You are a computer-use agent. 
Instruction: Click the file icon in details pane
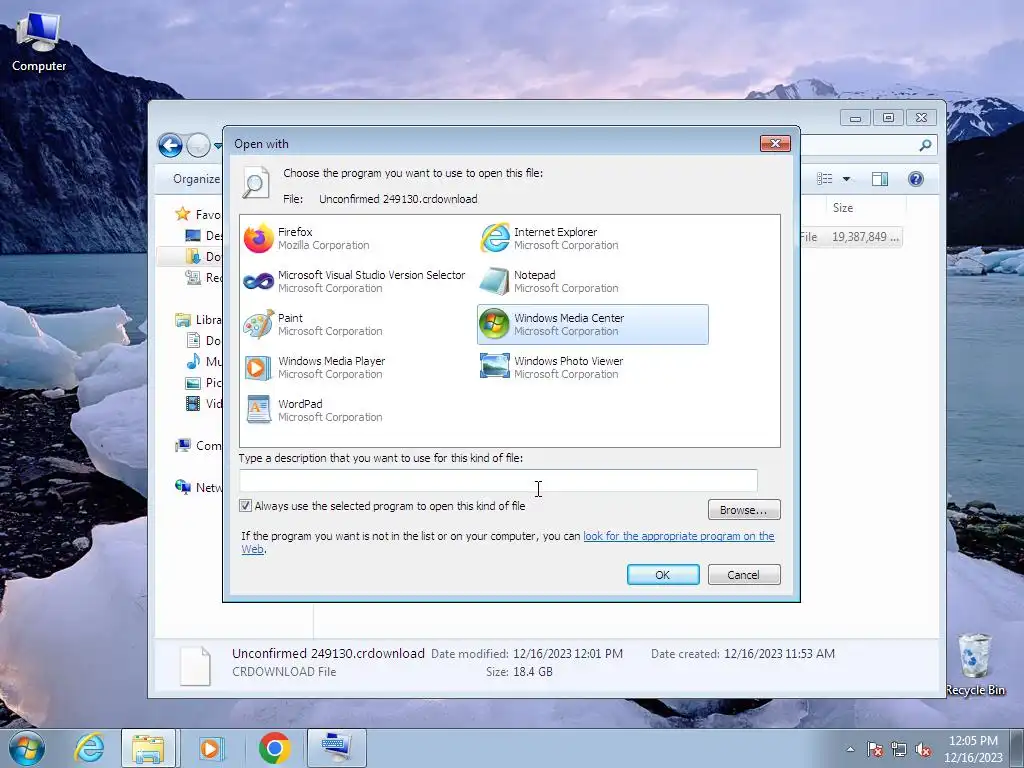(x=195, y=665)
